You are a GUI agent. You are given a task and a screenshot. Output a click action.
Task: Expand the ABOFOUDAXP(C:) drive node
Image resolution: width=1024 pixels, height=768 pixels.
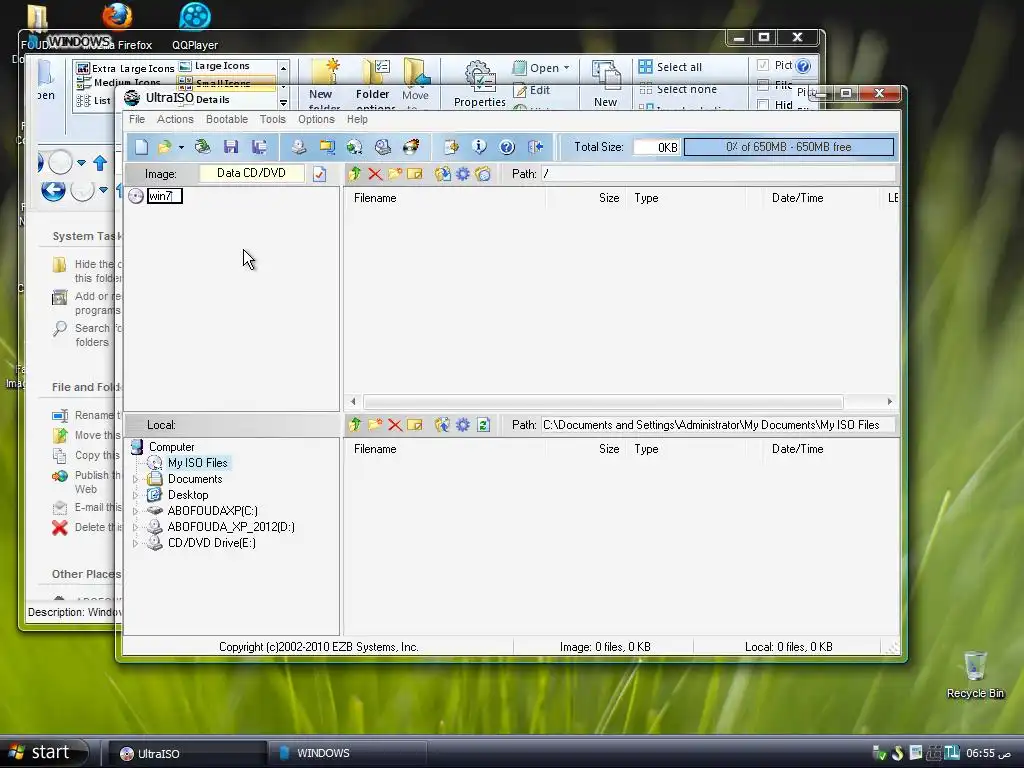136,511
